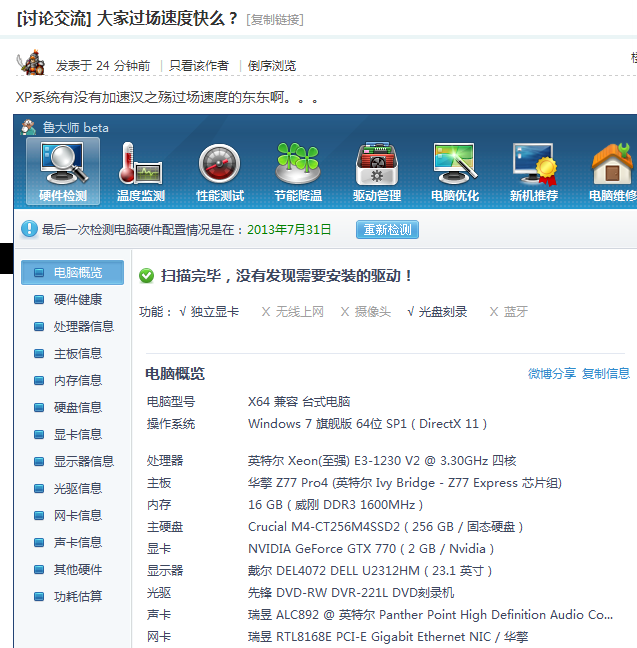Switch to 倒序浏览 reverse order view

272,66
